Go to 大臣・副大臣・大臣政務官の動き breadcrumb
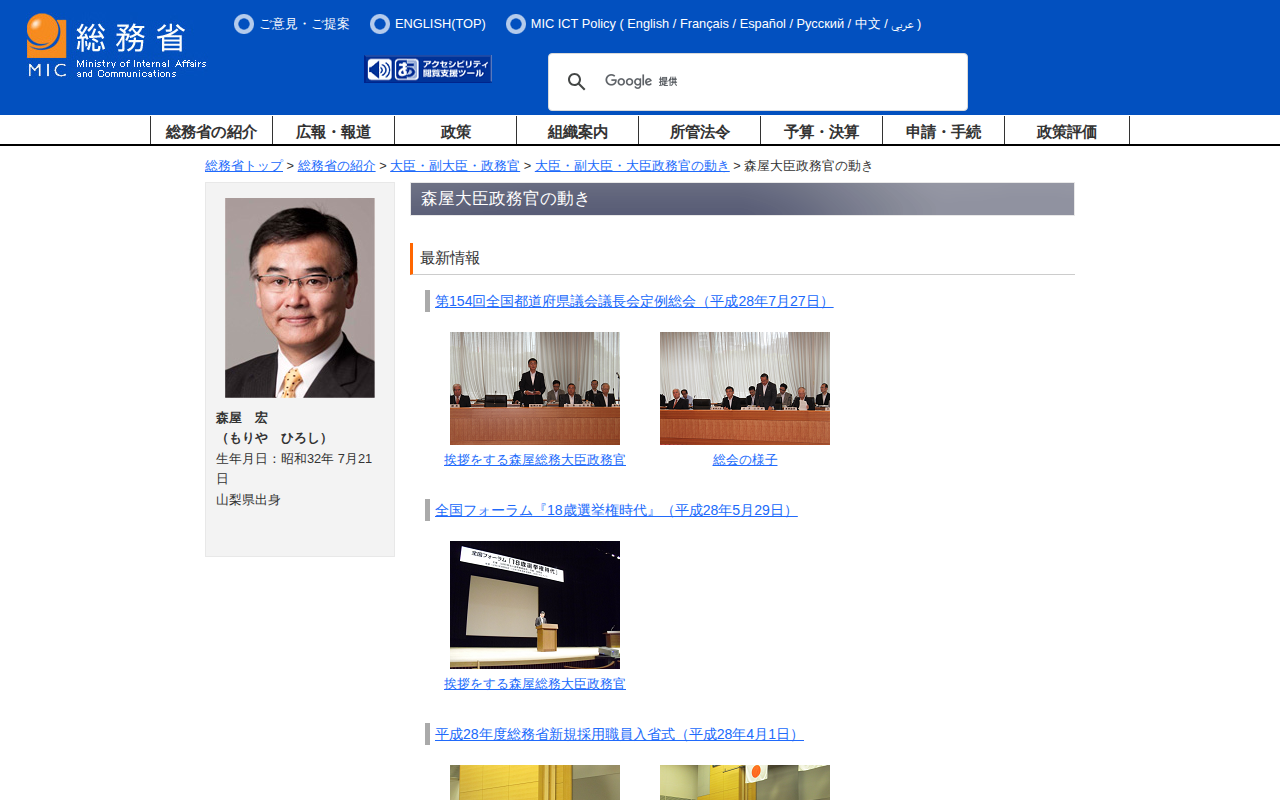 tap(632, 166)
